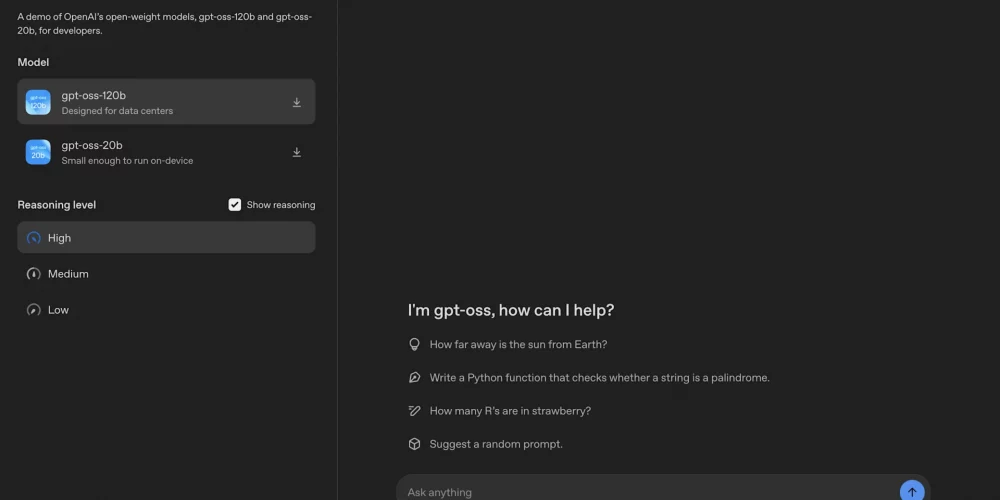Image resolution: width=1000 pixels, height=500 pixels.
Task: Send message with blue arrow button
Action: click(912, 492)
